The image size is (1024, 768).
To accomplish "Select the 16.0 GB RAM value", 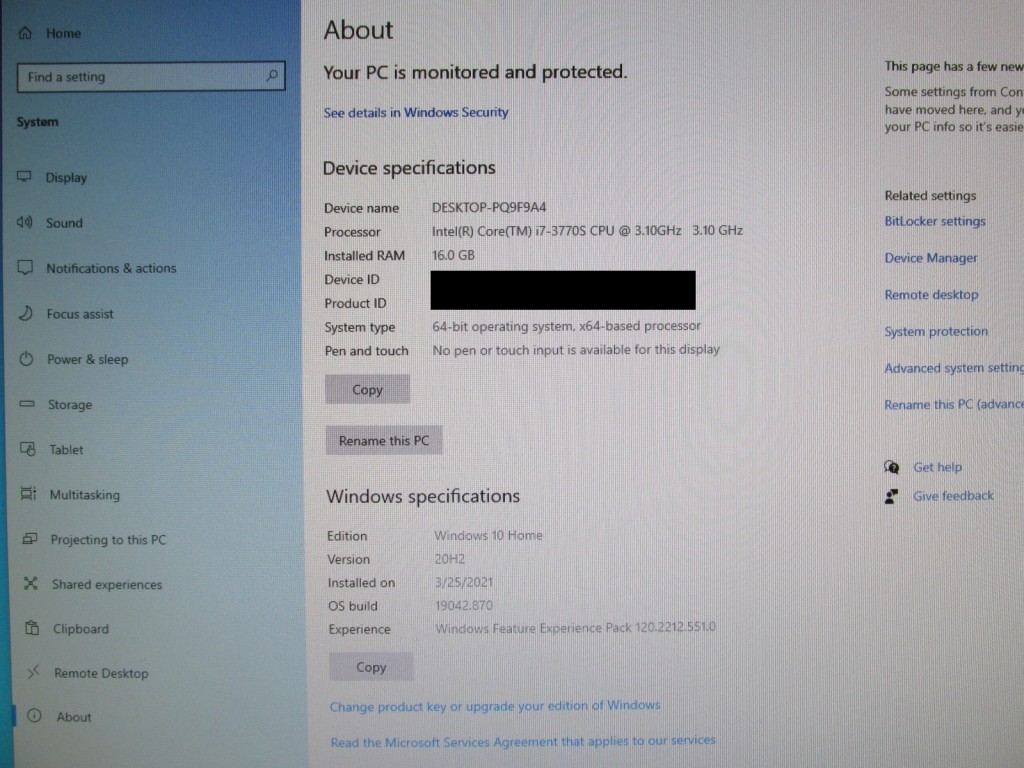I will pos(453,255).
